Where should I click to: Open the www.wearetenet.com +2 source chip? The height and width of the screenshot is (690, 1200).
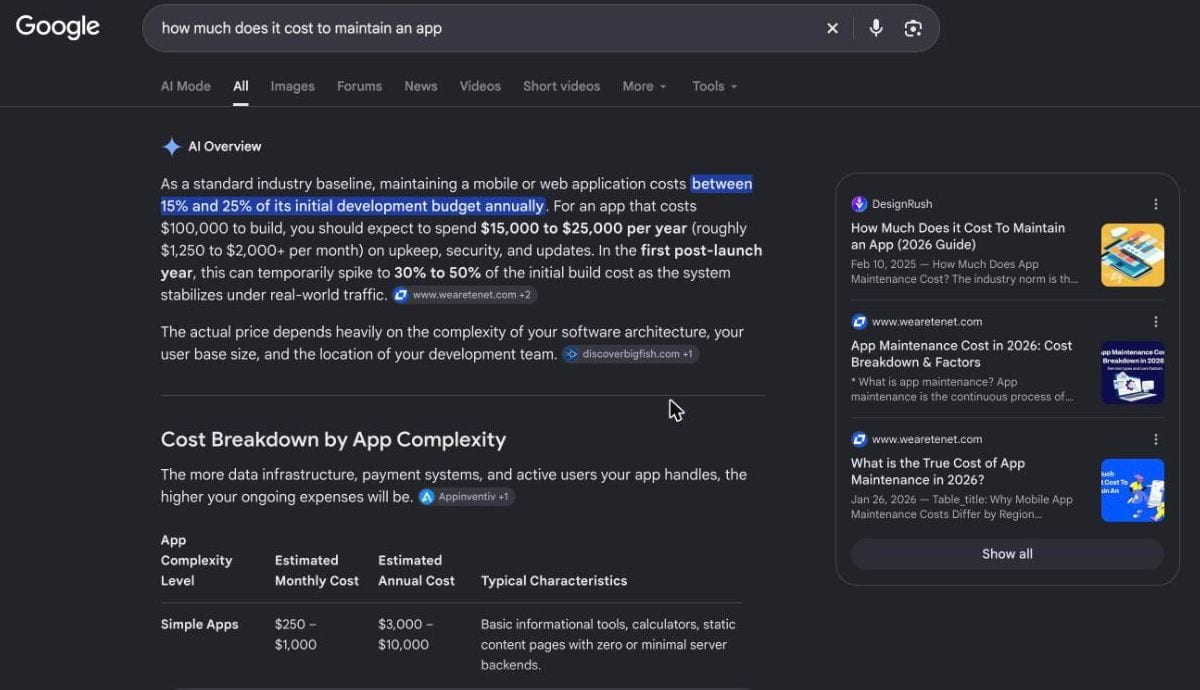point(464,295)
